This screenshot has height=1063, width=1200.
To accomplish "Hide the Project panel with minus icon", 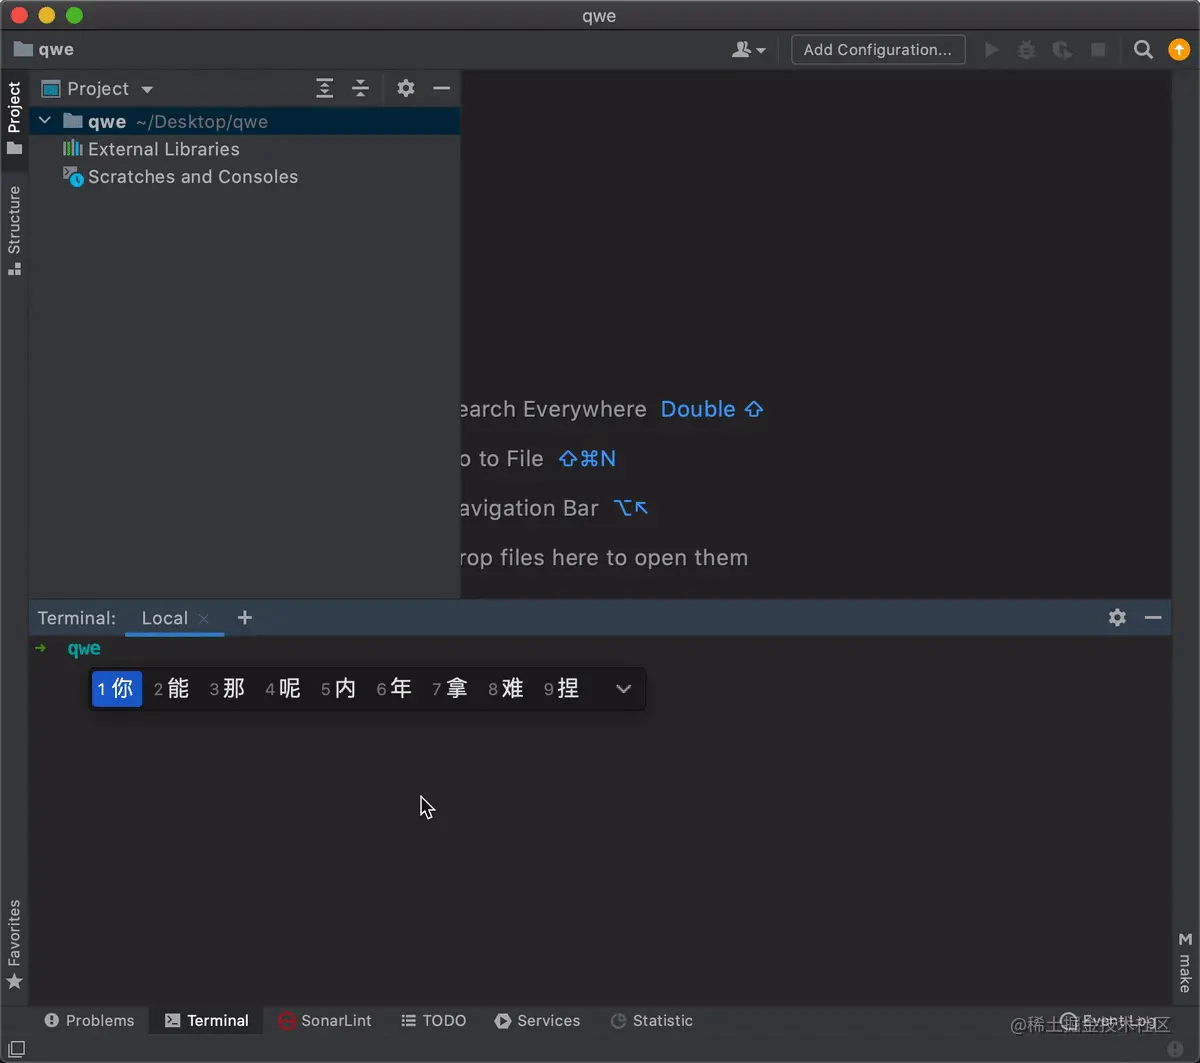I will coord(441,88).
